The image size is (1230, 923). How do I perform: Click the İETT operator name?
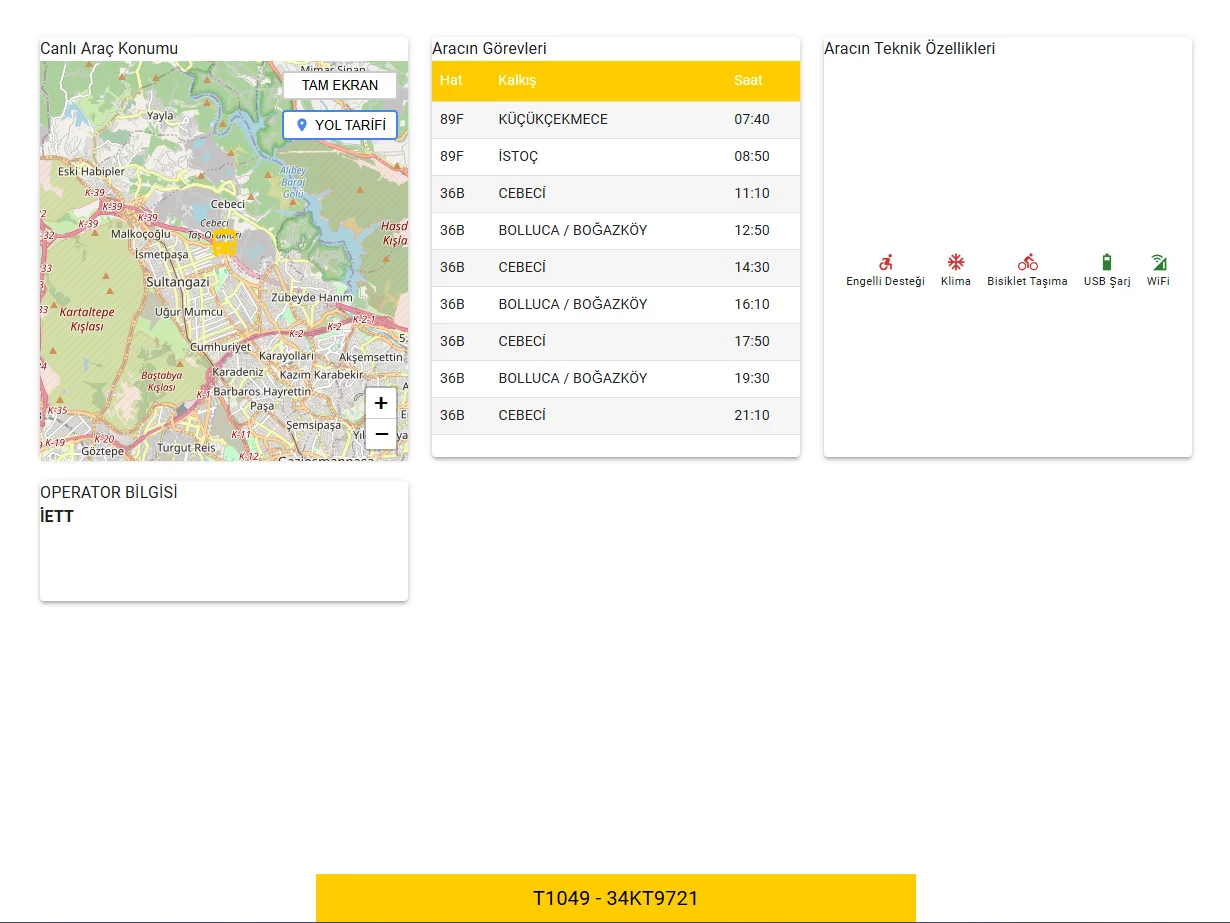pyautogui.click(x=57, y=517)
